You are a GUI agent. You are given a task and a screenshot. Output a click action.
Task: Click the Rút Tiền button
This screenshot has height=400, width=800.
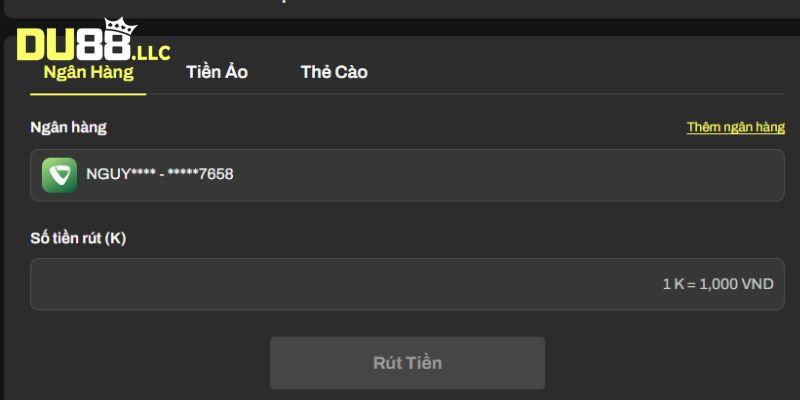pos(407,363)
